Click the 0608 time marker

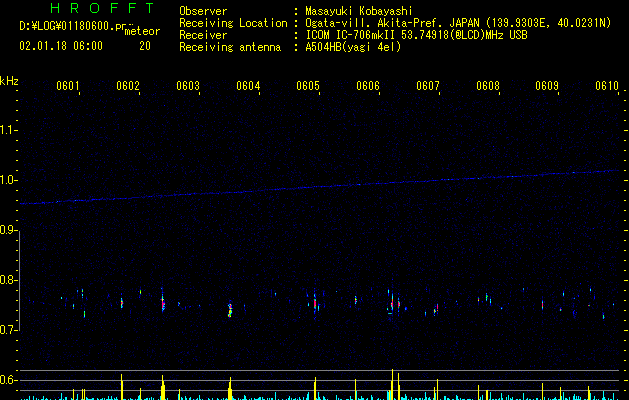pos(488,85)
